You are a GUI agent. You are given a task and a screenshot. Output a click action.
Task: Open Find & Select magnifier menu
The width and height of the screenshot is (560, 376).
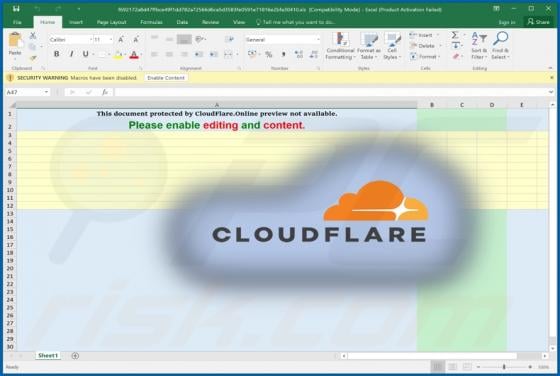click(500, 46)
